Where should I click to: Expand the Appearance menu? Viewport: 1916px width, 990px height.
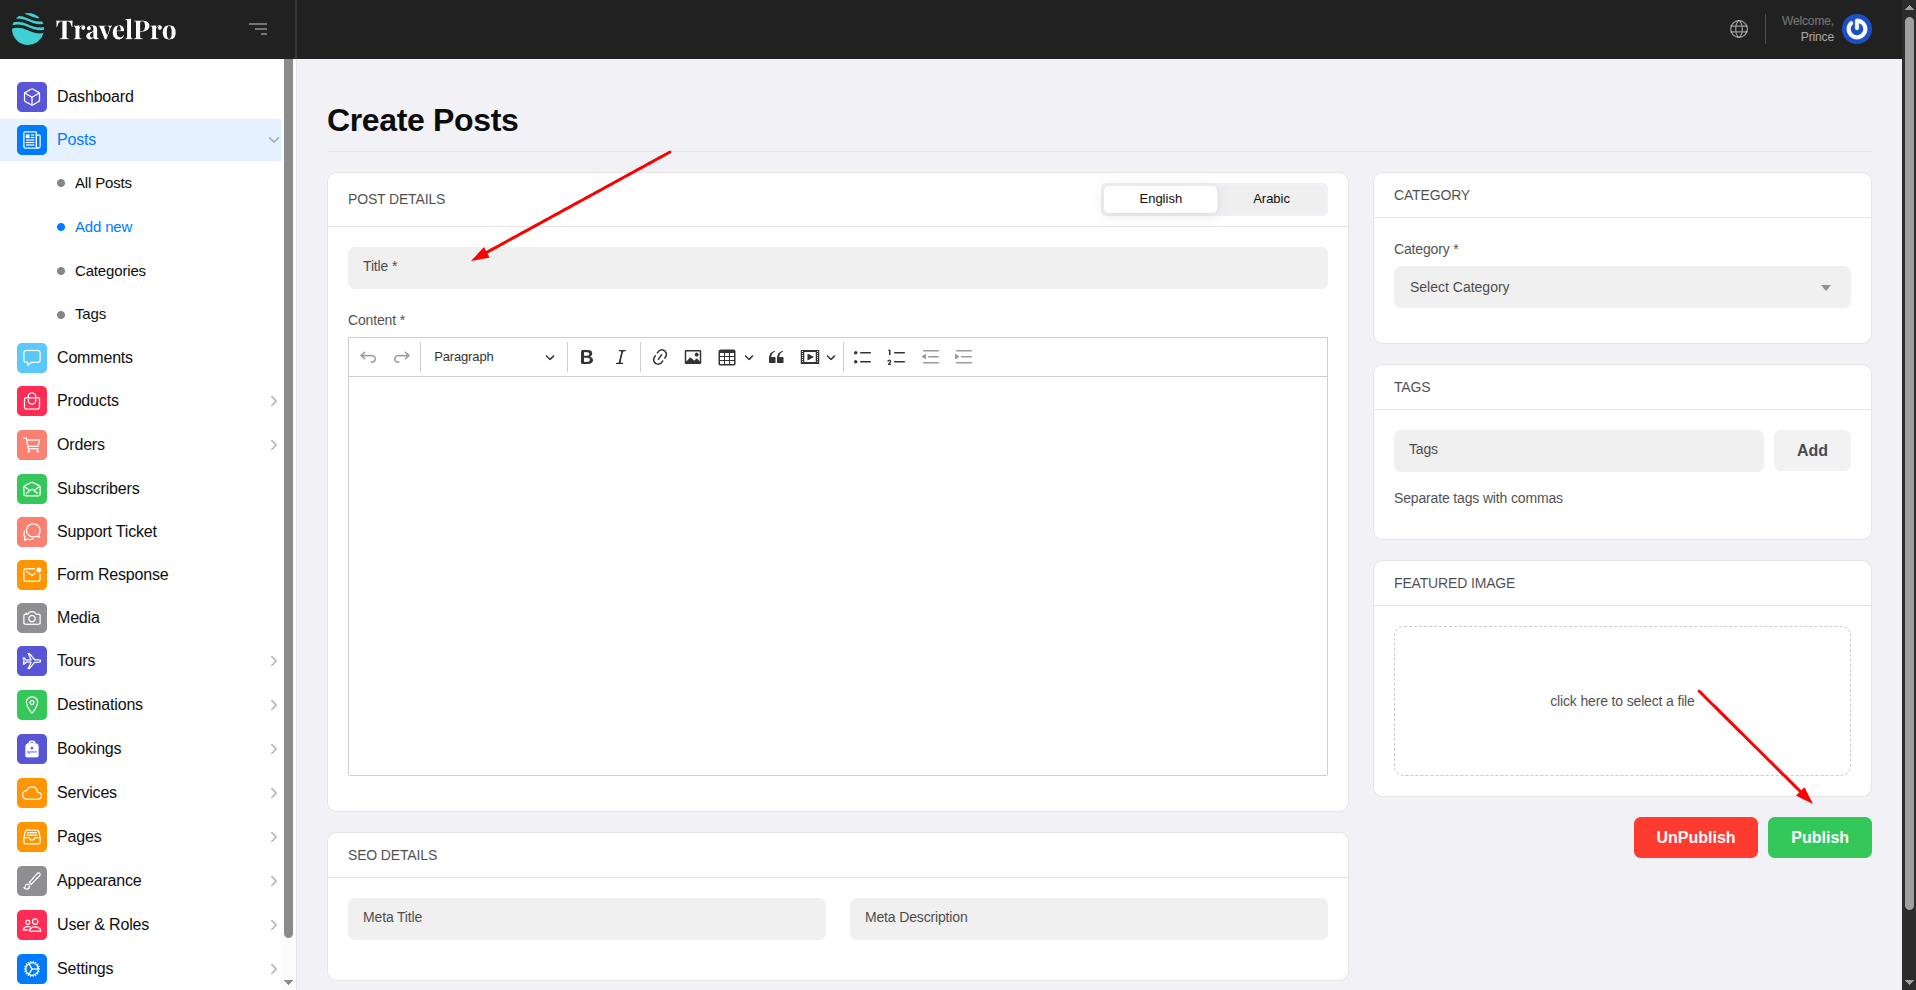[273, 881]
